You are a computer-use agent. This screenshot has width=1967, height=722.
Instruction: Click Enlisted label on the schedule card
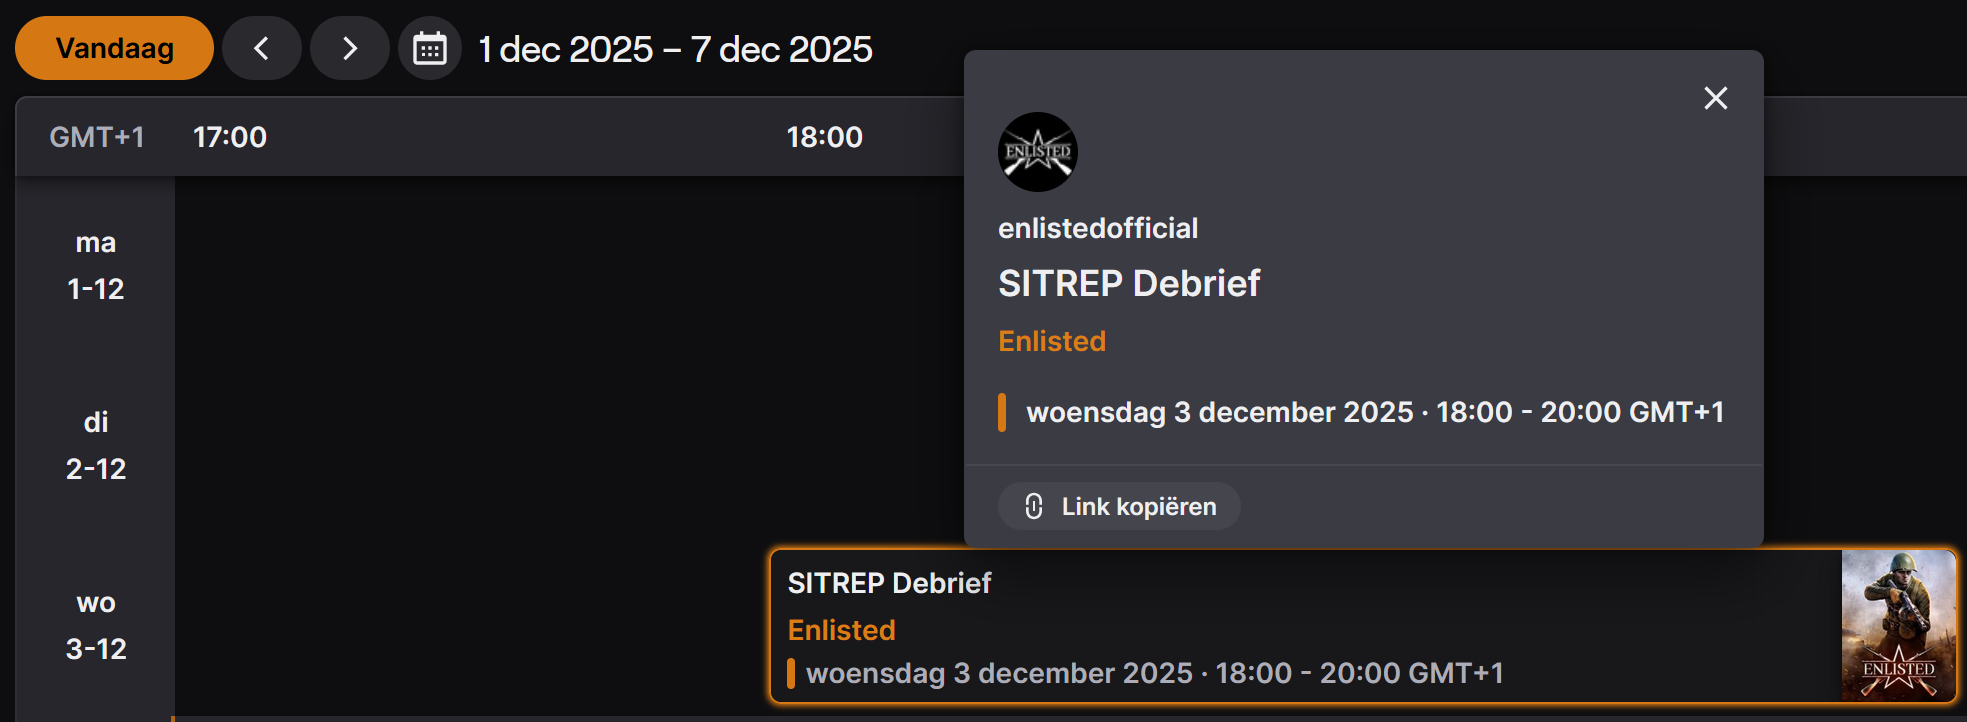click(x=841, y=630)
